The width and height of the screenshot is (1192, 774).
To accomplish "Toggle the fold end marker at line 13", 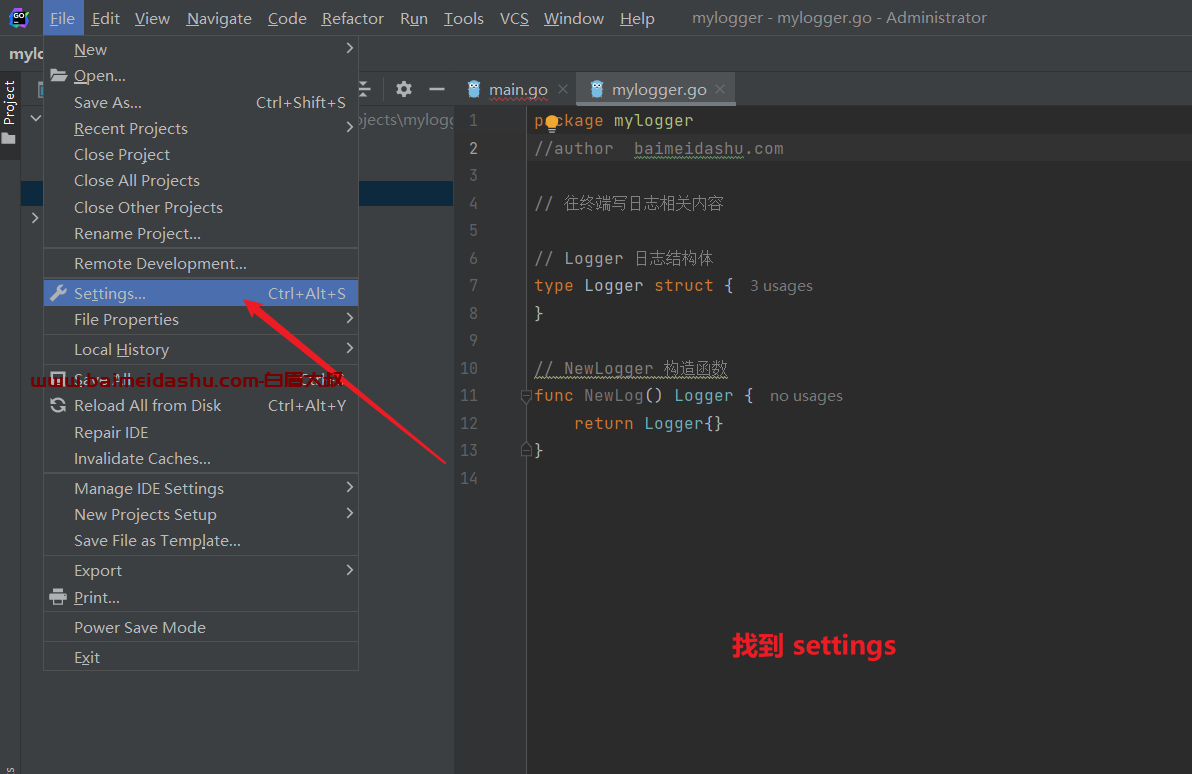I will [x=525, y=450].
